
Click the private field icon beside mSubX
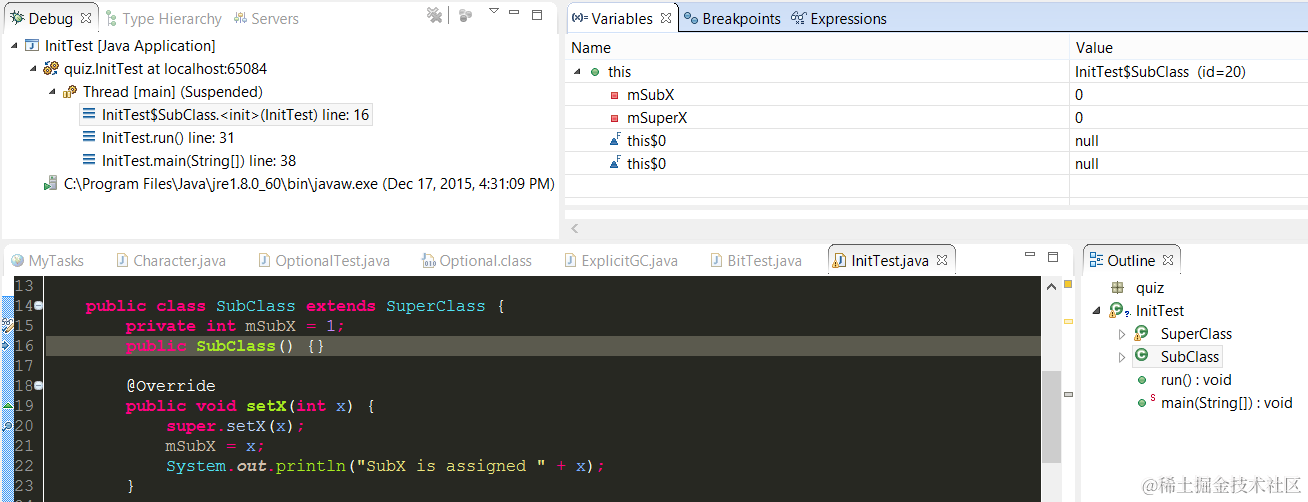(x=615, y=95)
